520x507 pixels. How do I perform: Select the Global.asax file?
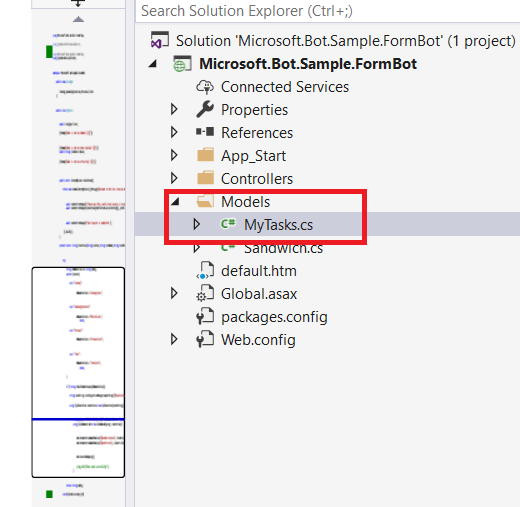point(259,294)
